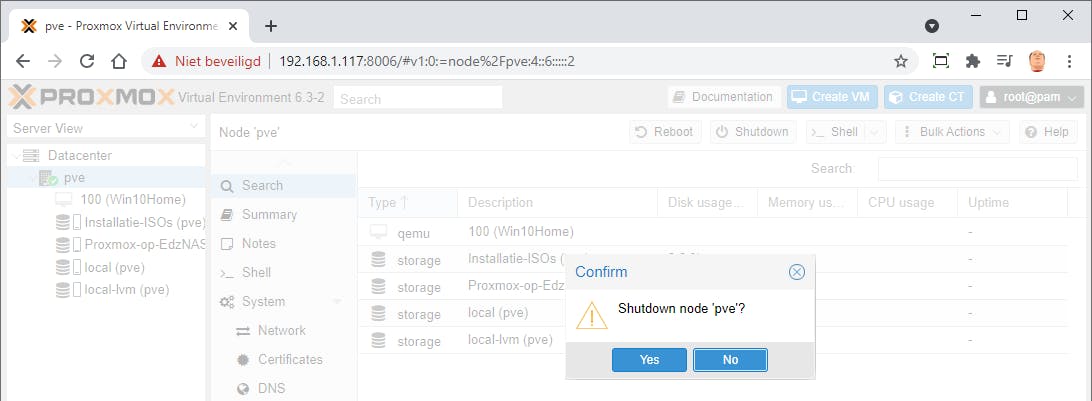Viewport: 1092px width, 401px height.
Task: Click the top Proxmox search field
Action: coord(417,98)
